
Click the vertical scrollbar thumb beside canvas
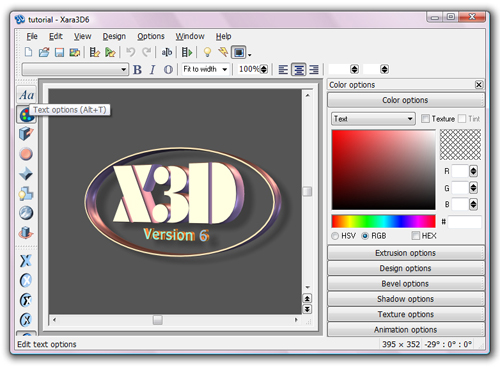[x=307, y=191]
